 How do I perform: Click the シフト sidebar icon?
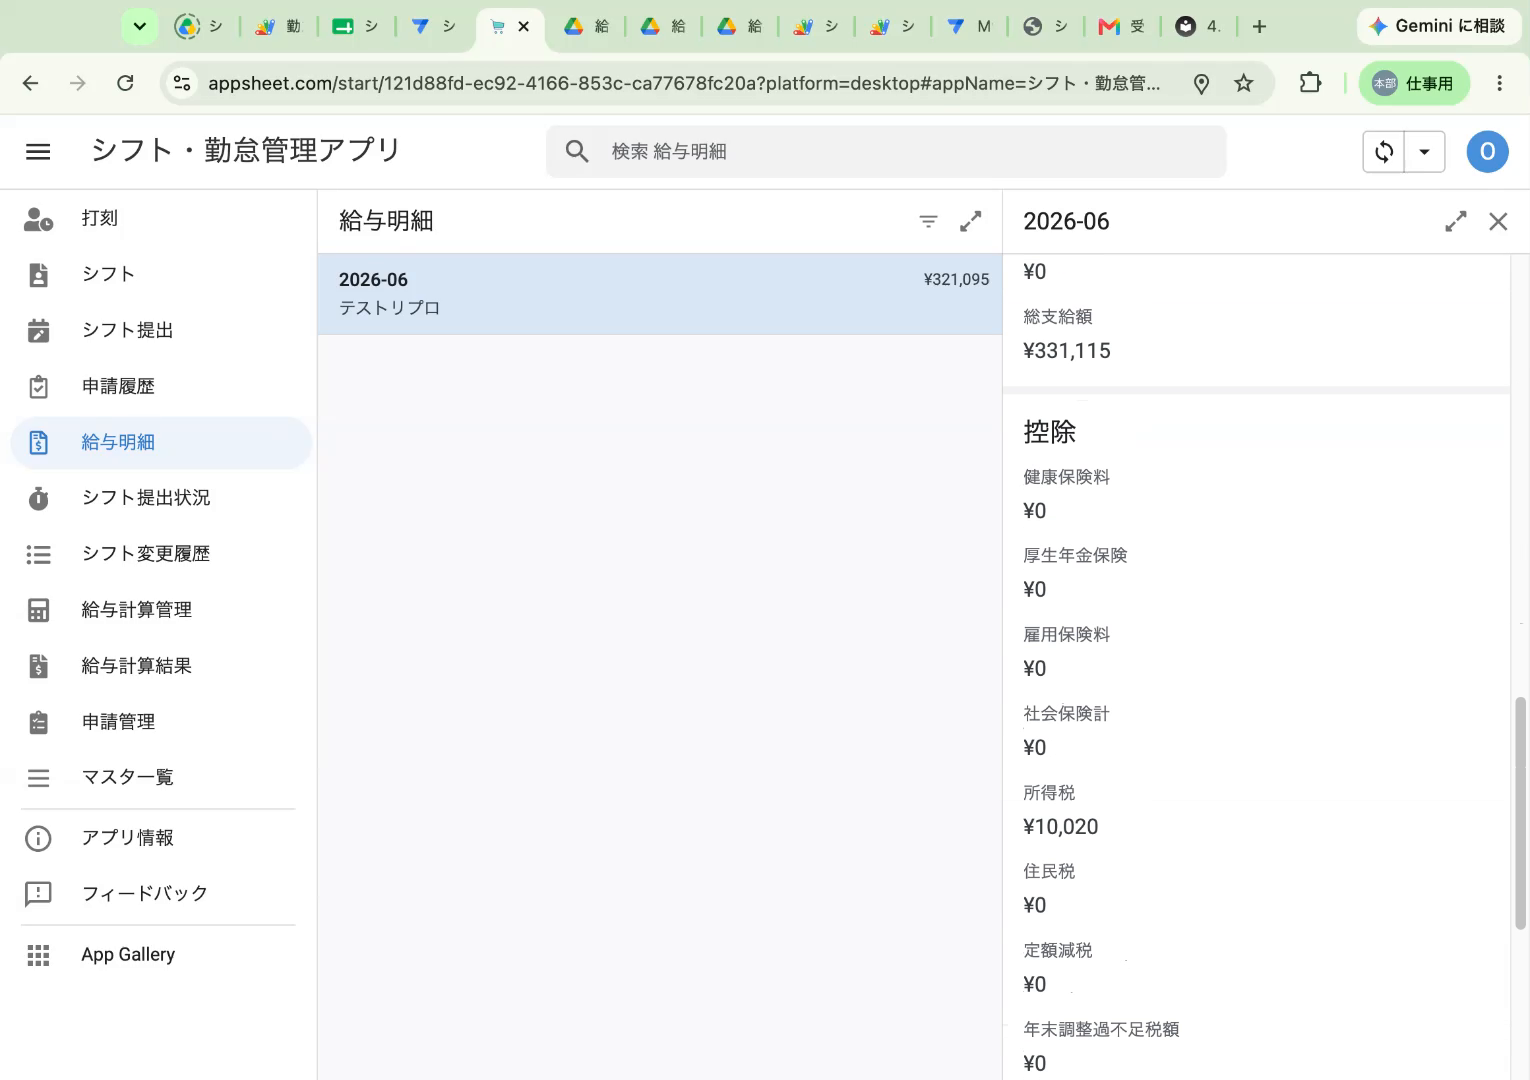point(38,275)
